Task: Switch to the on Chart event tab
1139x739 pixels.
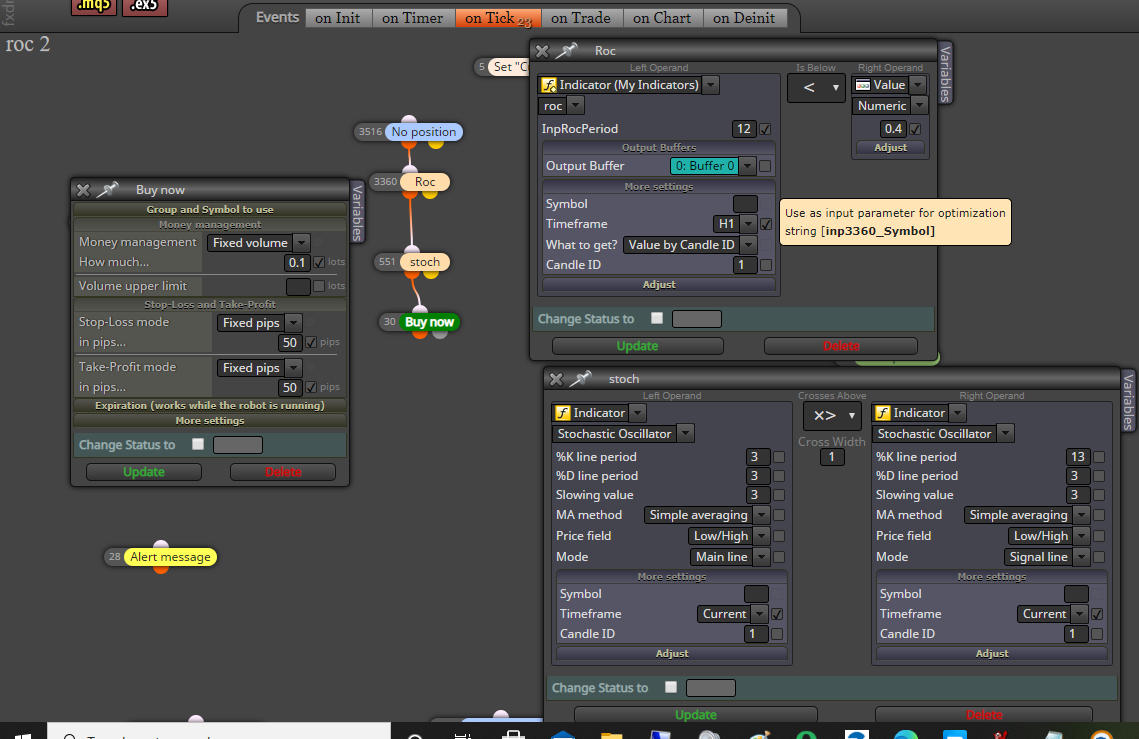Action: [x=662, y=18]
